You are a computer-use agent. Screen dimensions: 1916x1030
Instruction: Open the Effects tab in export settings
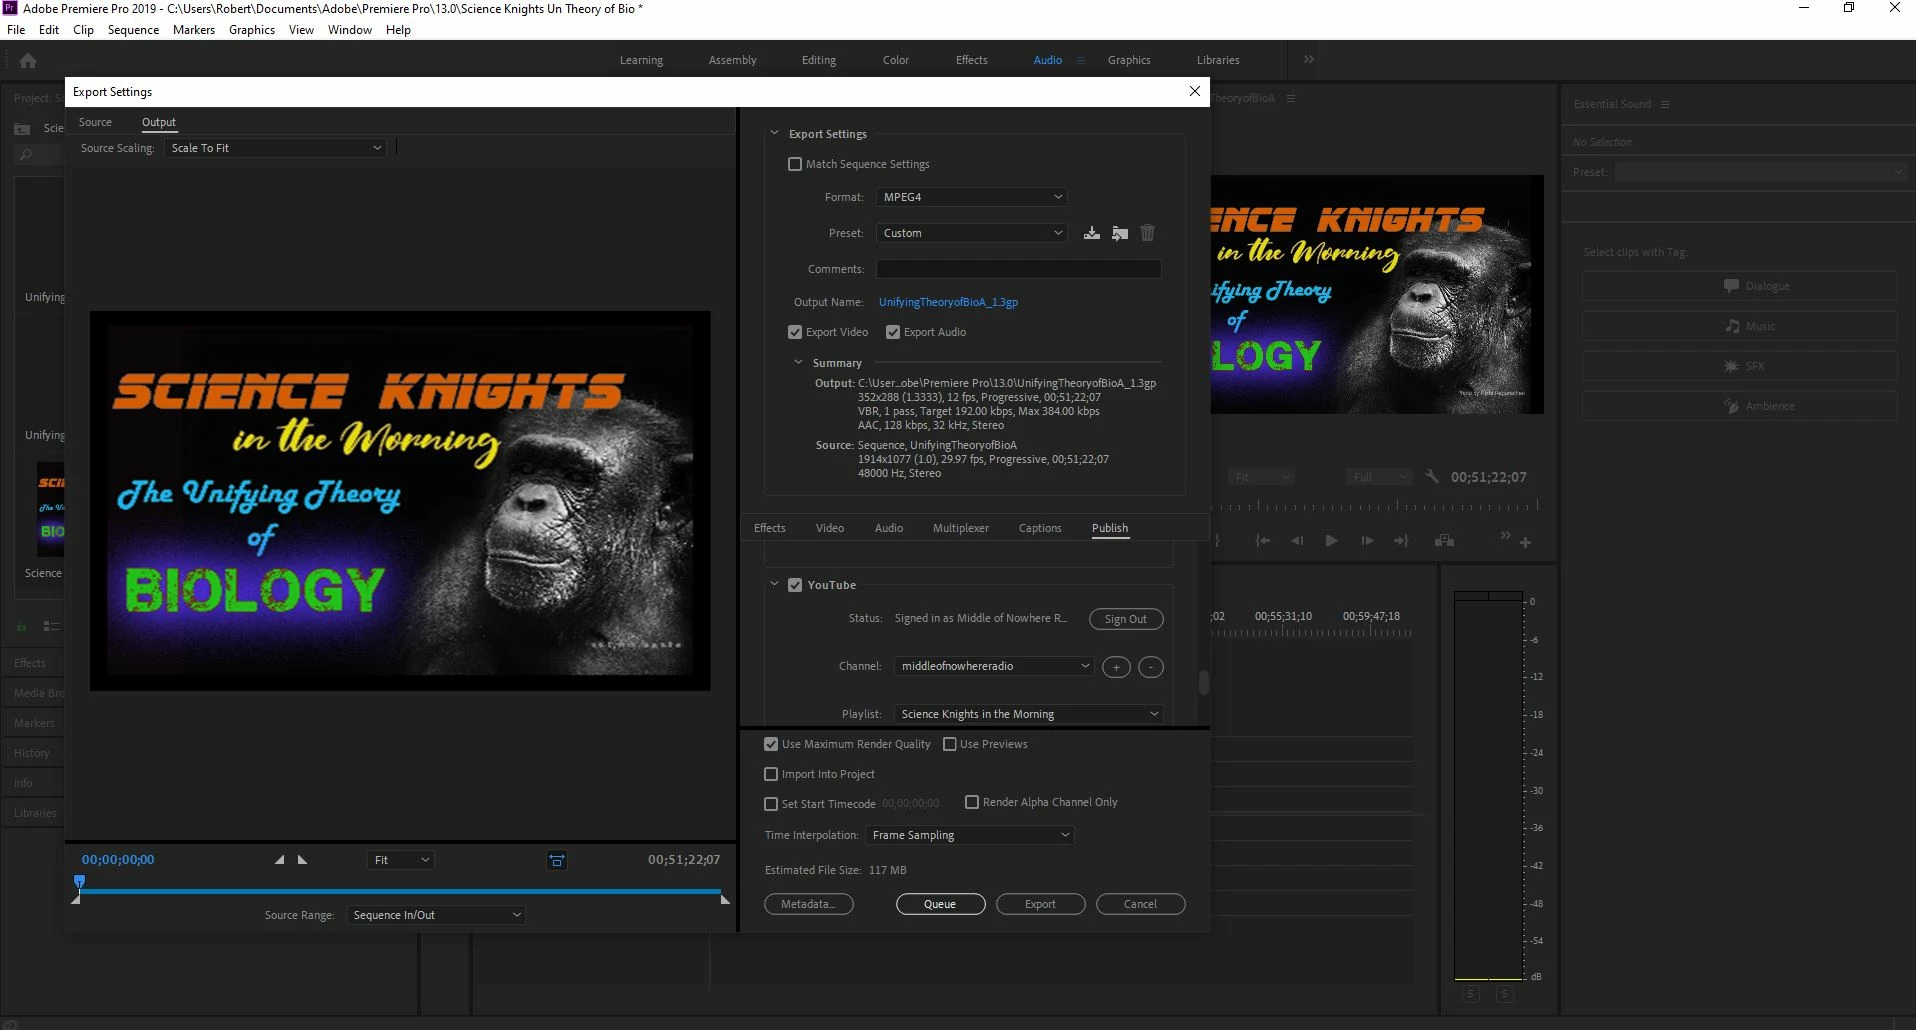[769, 528]
